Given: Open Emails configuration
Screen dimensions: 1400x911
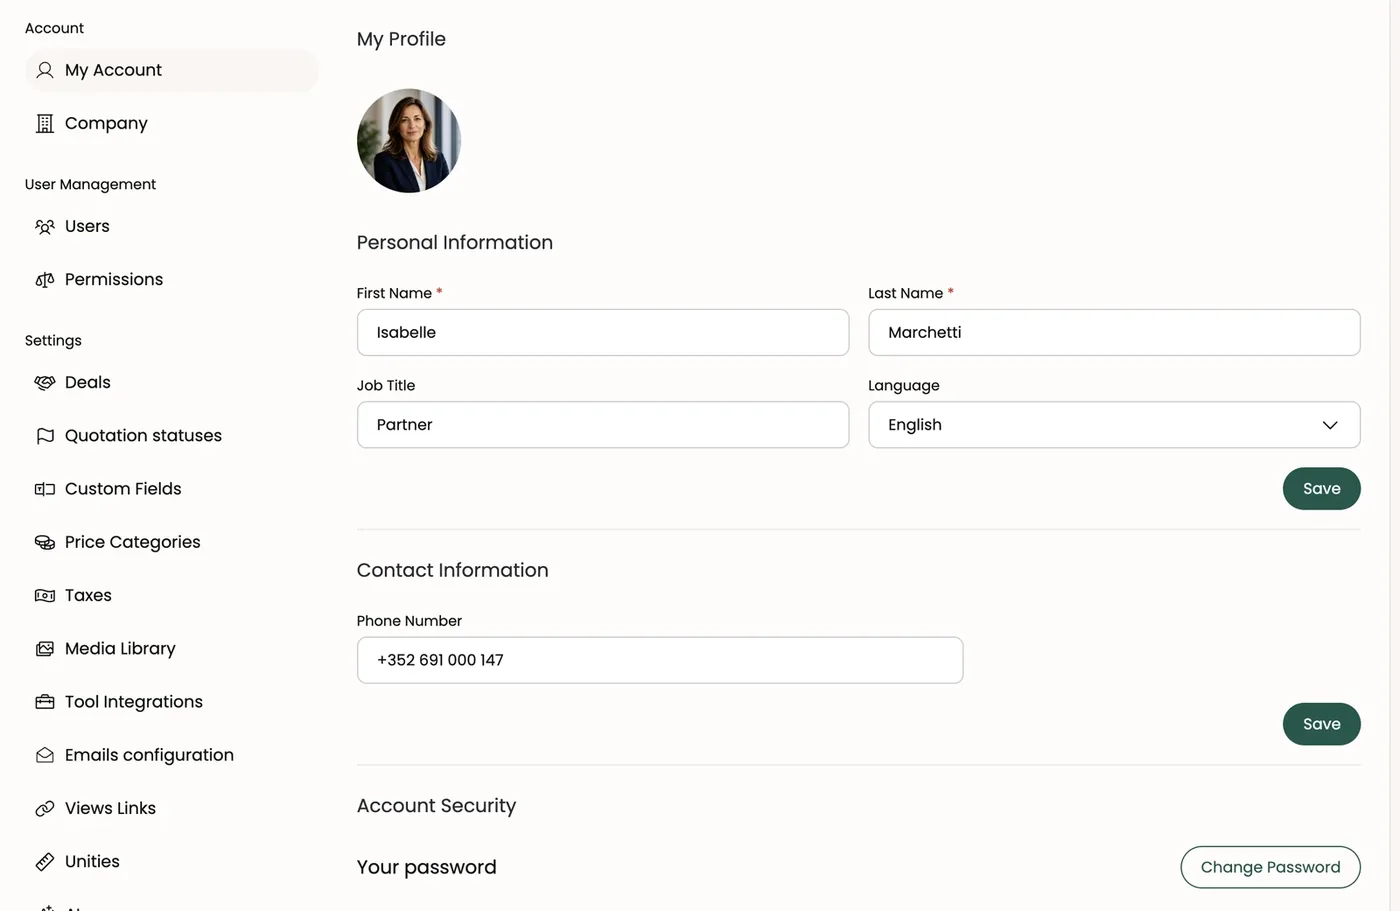Looking at the screenshot, I should 171,754.
